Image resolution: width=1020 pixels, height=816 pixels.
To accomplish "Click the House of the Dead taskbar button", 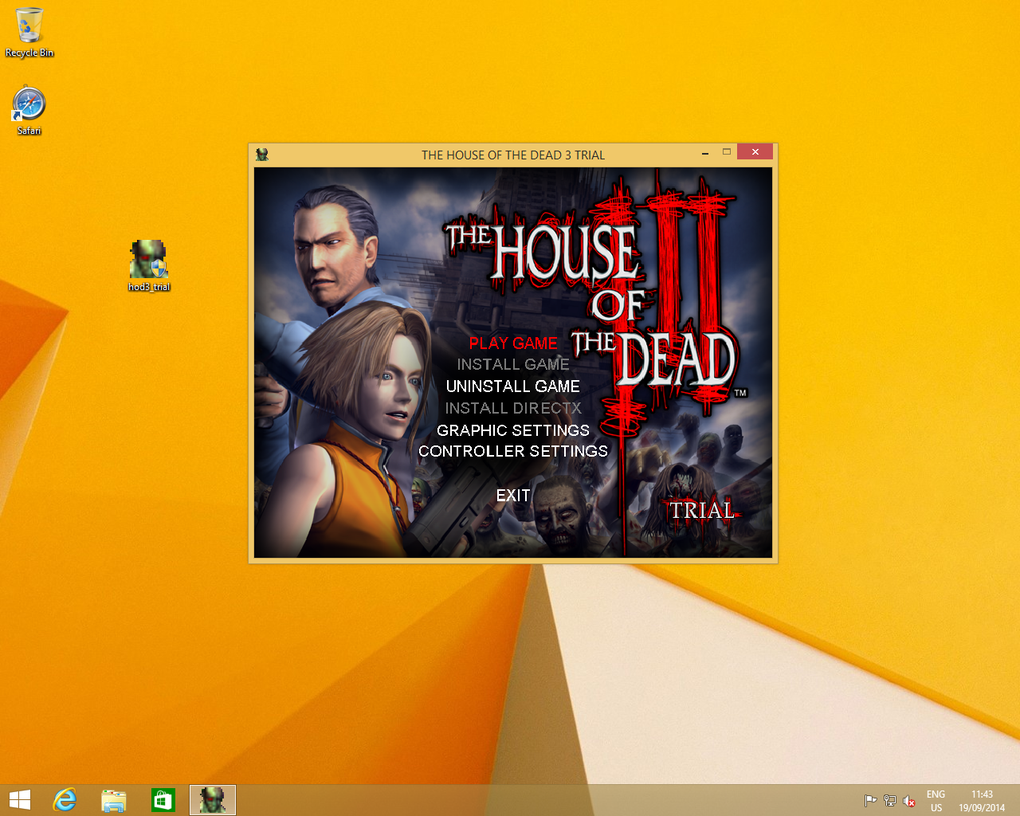I will 213,800.
